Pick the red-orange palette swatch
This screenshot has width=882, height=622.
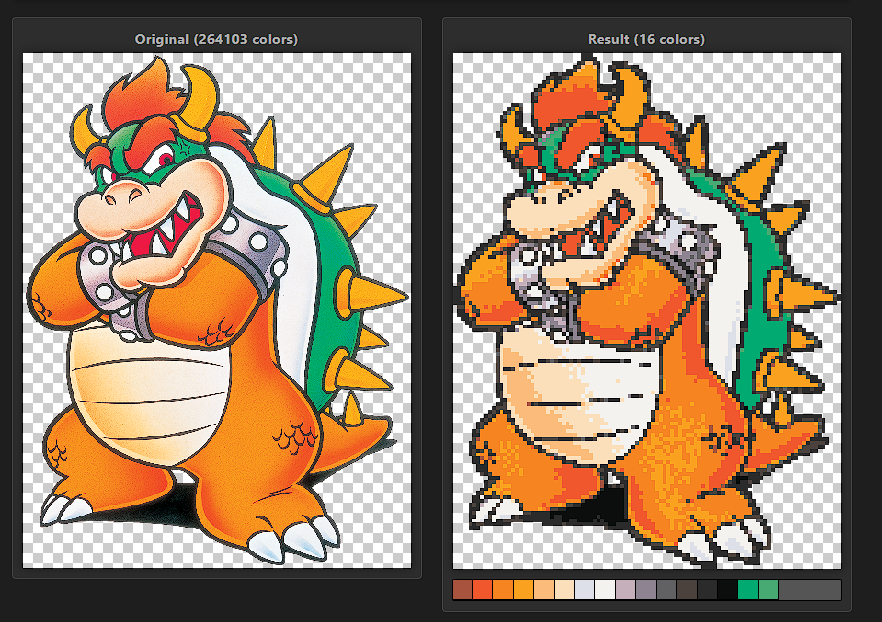[482, 590]
